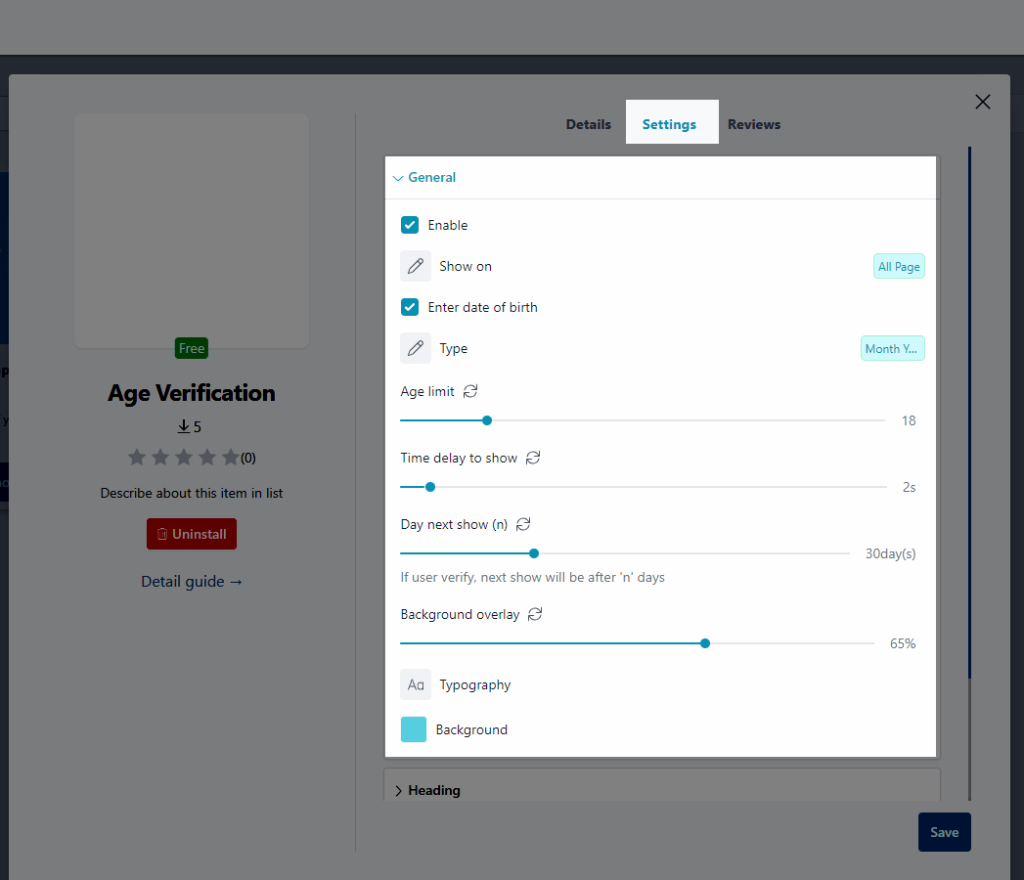1024x880 pixels.
Task: Toggle the Enter date of birth checkbox
Action: [409, 307]
